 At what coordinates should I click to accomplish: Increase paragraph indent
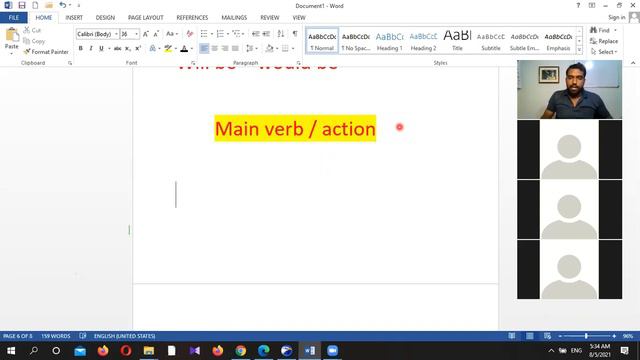click(x=266, y=33)
